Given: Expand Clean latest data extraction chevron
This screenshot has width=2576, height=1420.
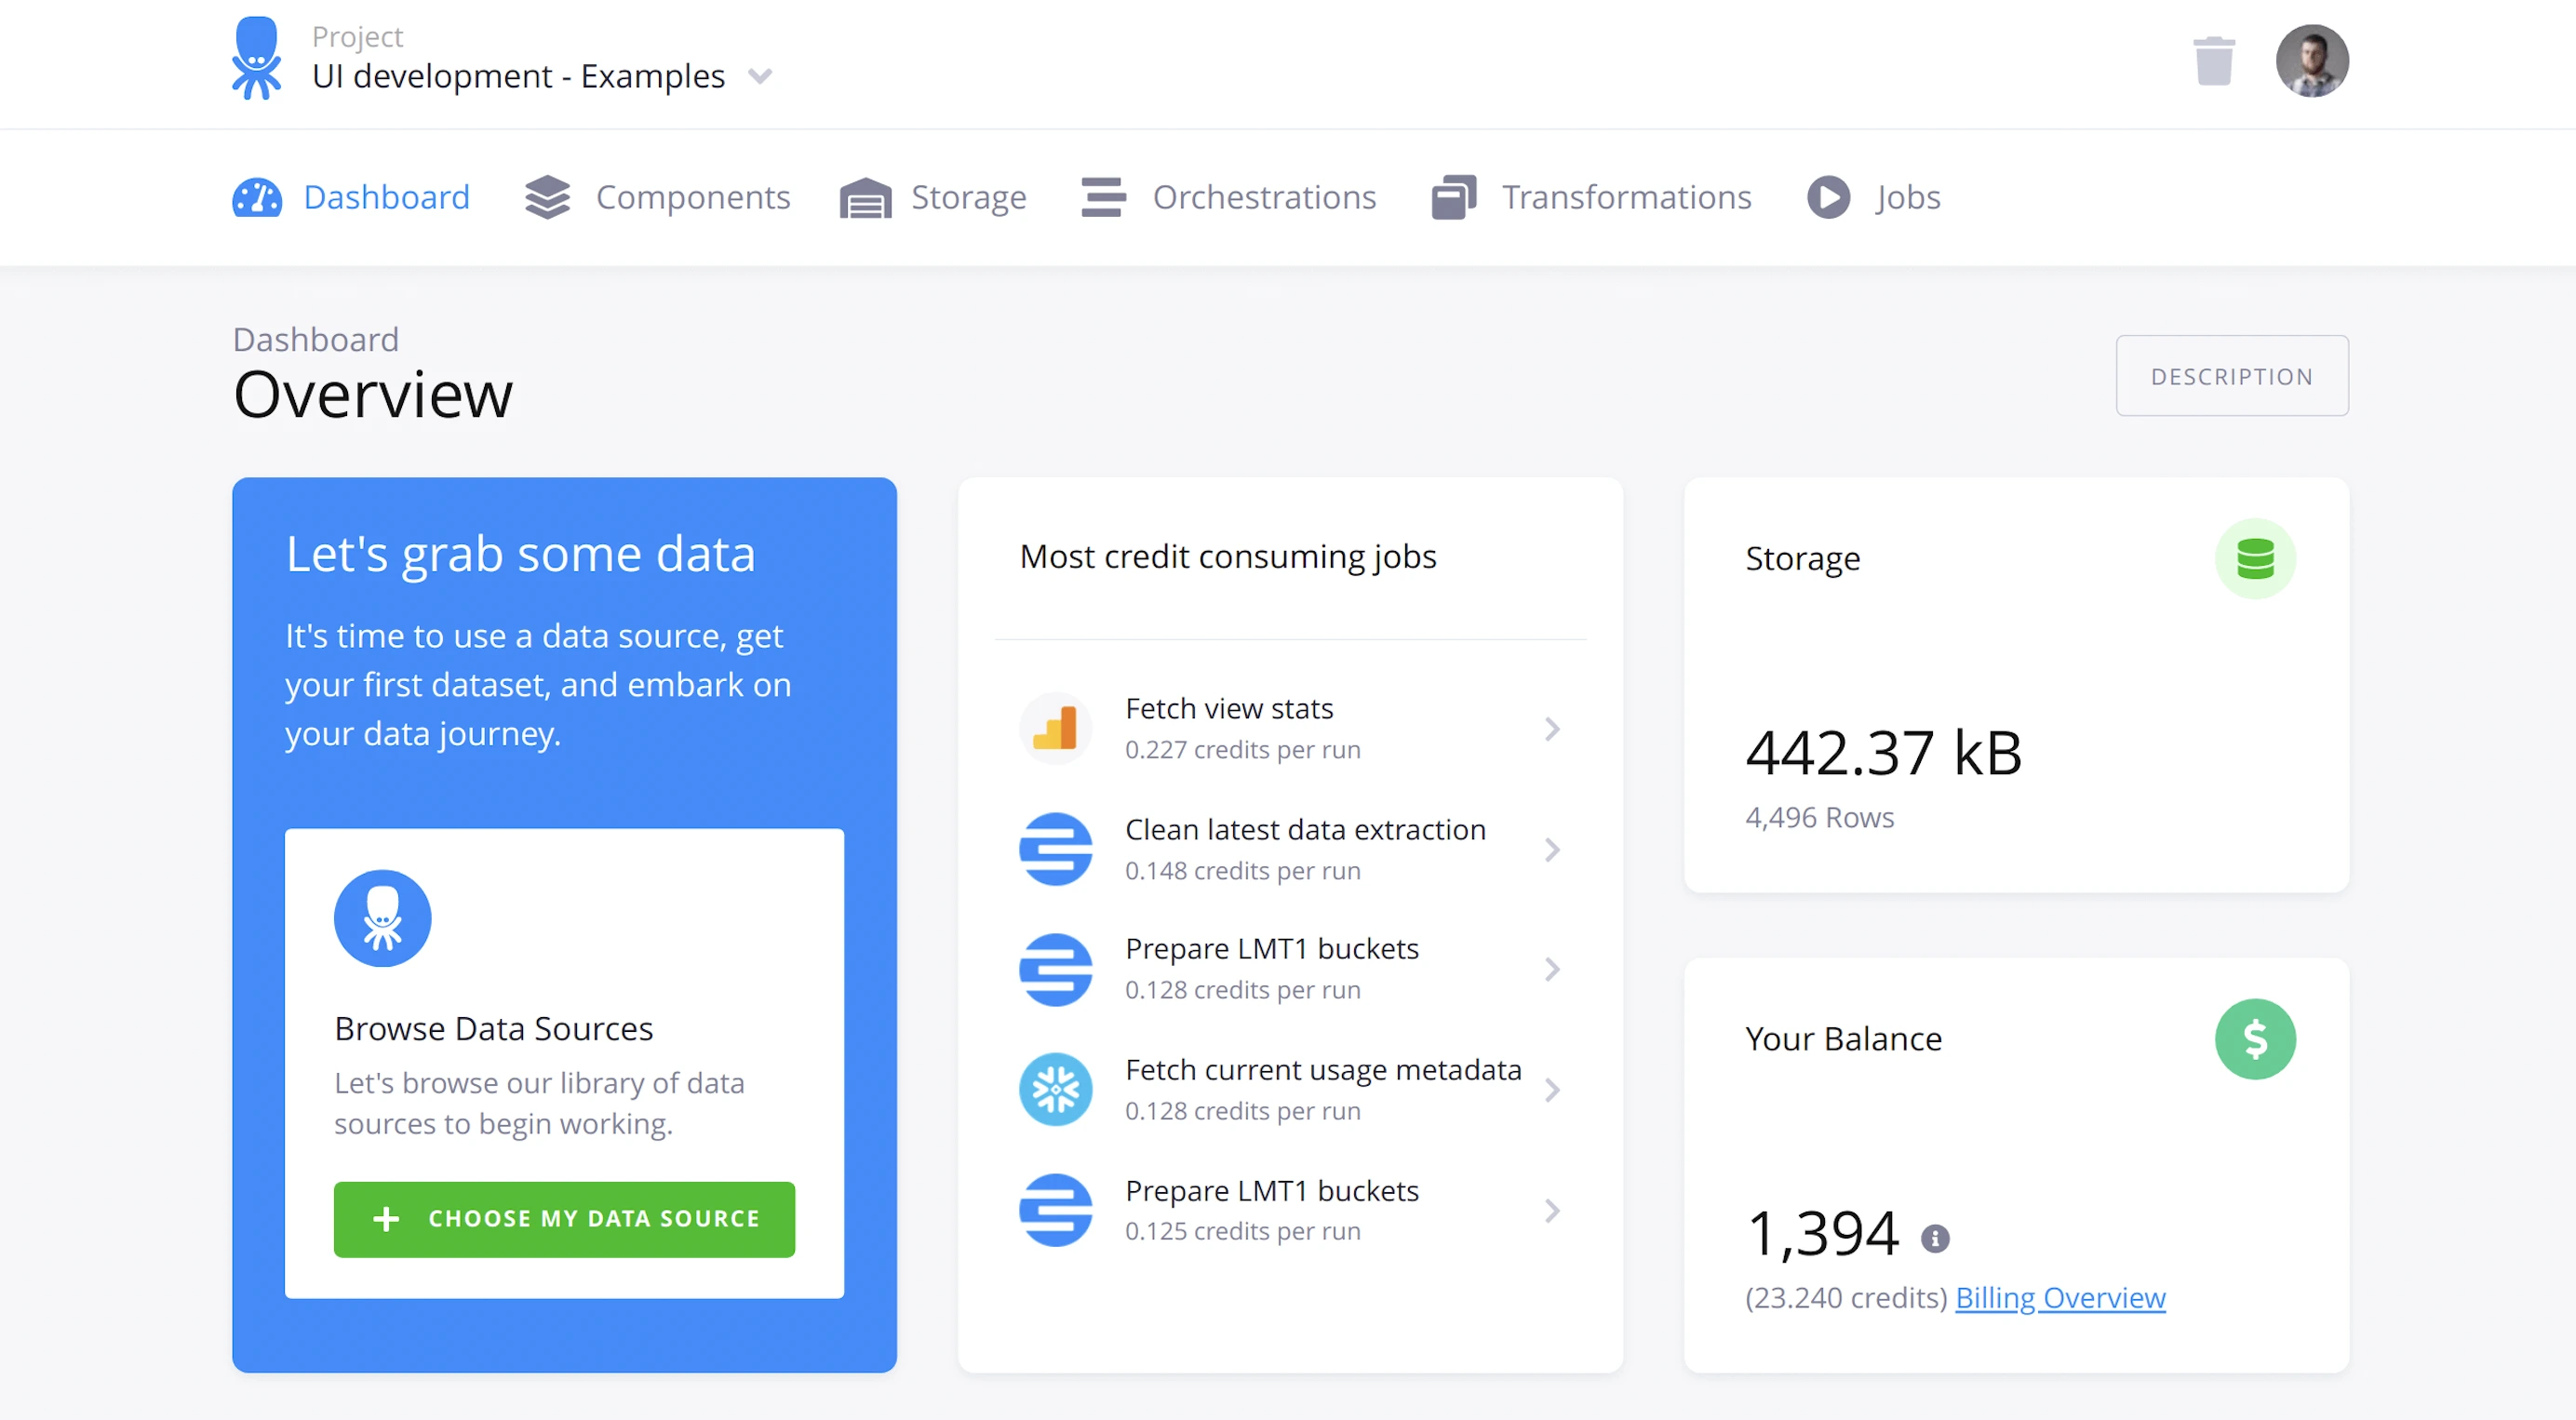Looking at the screenshot, I should 1552,850.
